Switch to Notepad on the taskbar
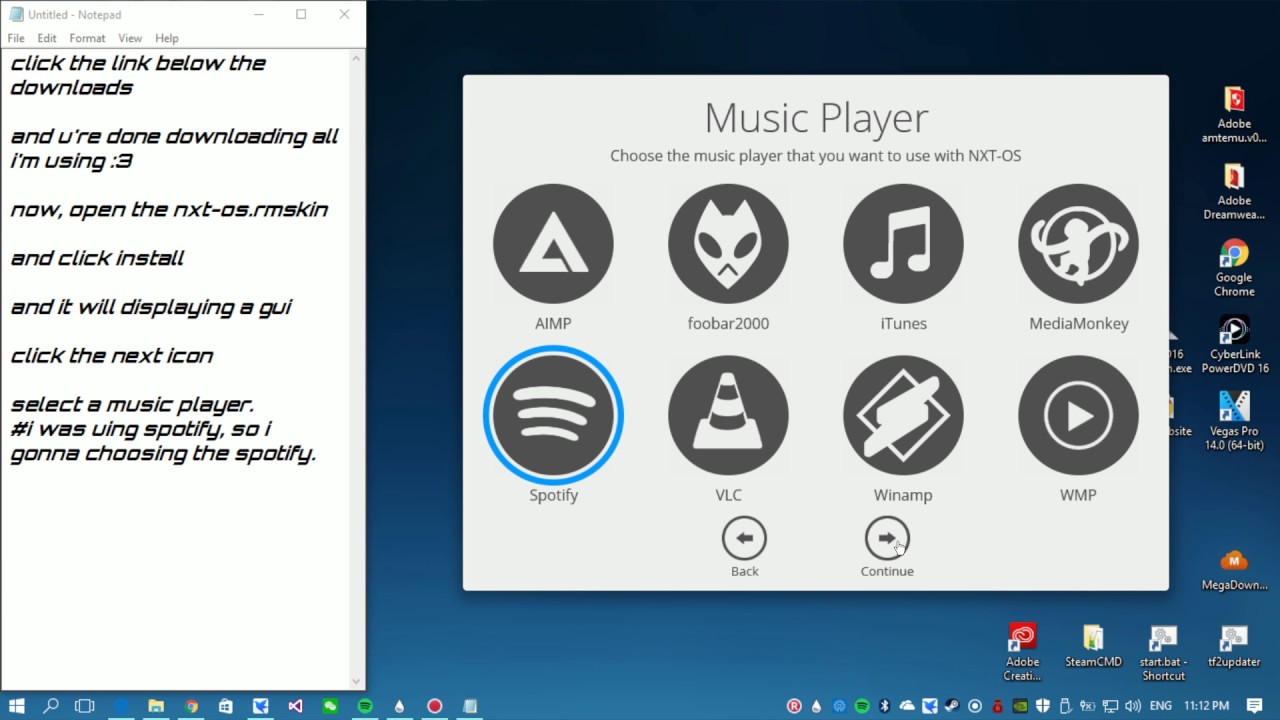 [469, 706]
